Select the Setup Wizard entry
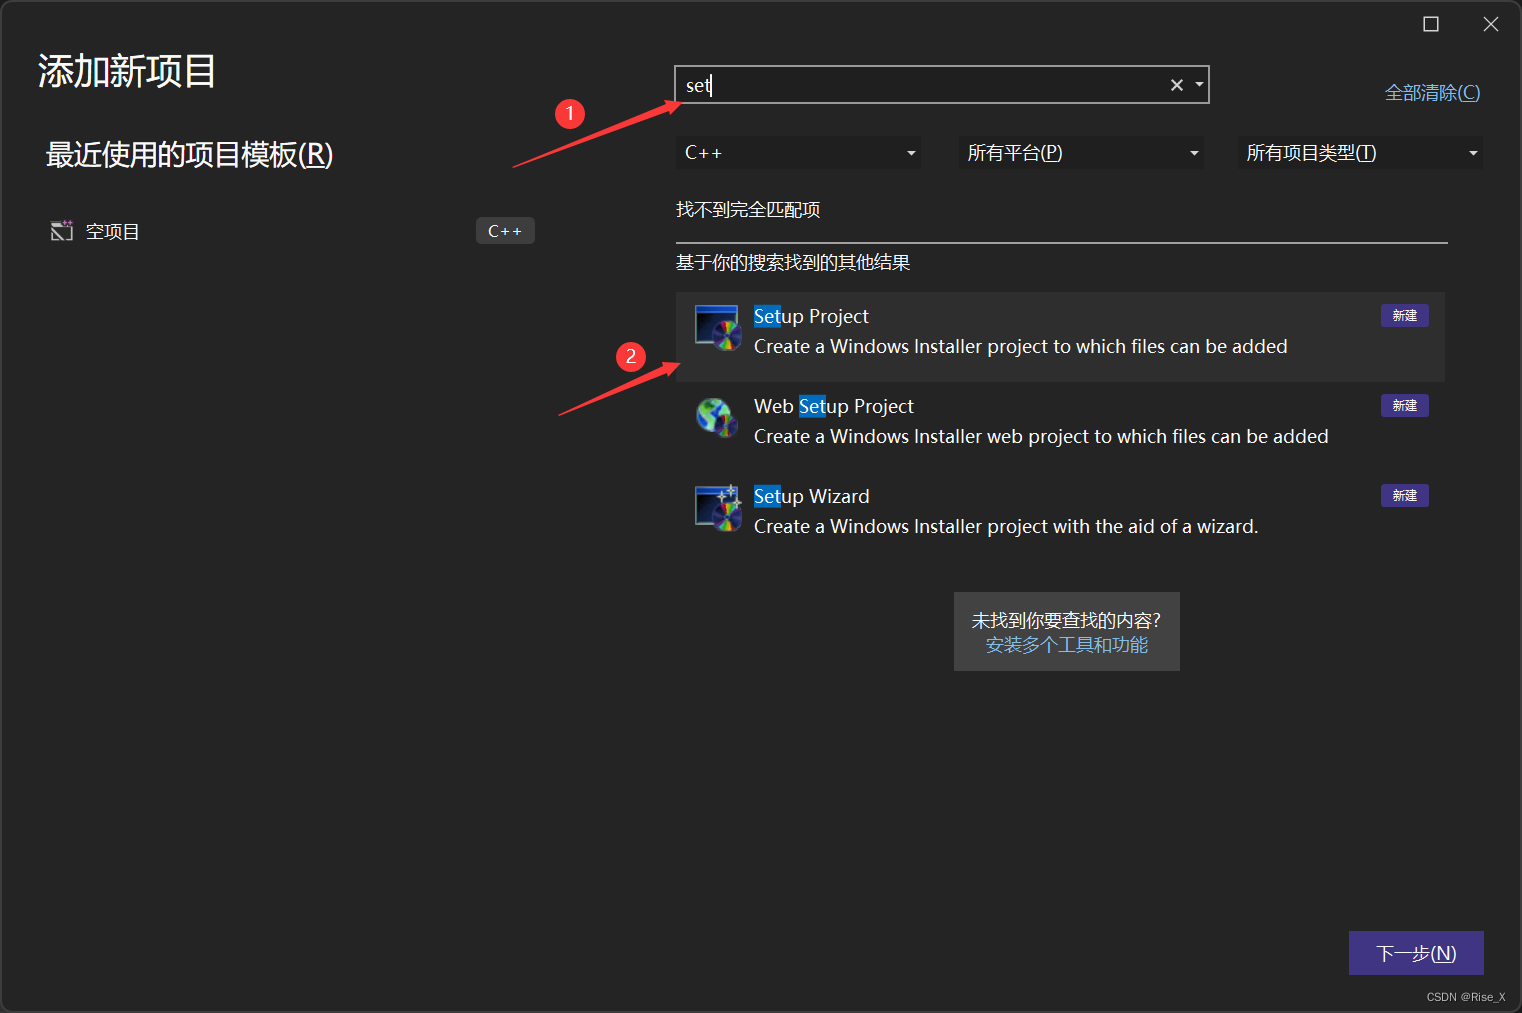1522x1013 pixels. pos(1000,510)
